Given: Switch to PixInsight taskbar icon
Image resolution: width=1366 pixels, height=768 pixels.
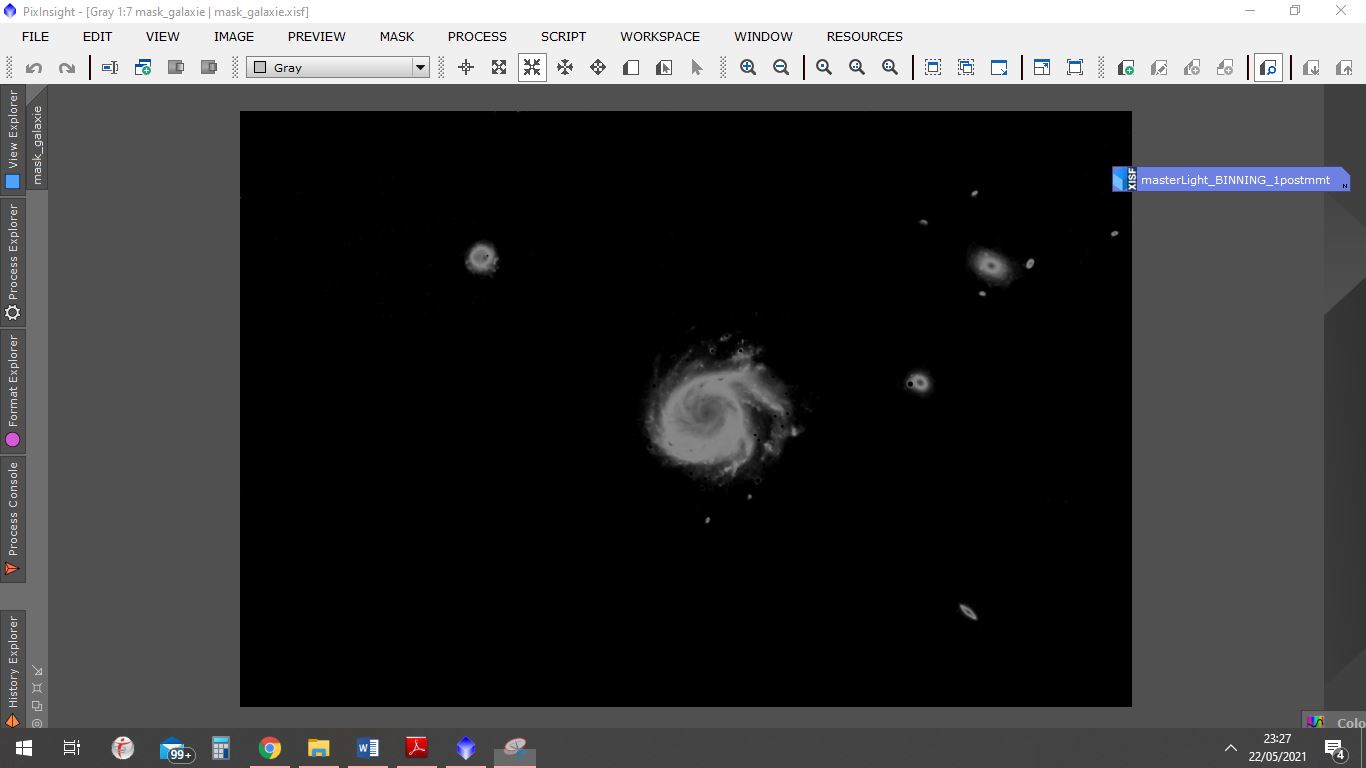Looking at the screenshot, I should (466, 748).
